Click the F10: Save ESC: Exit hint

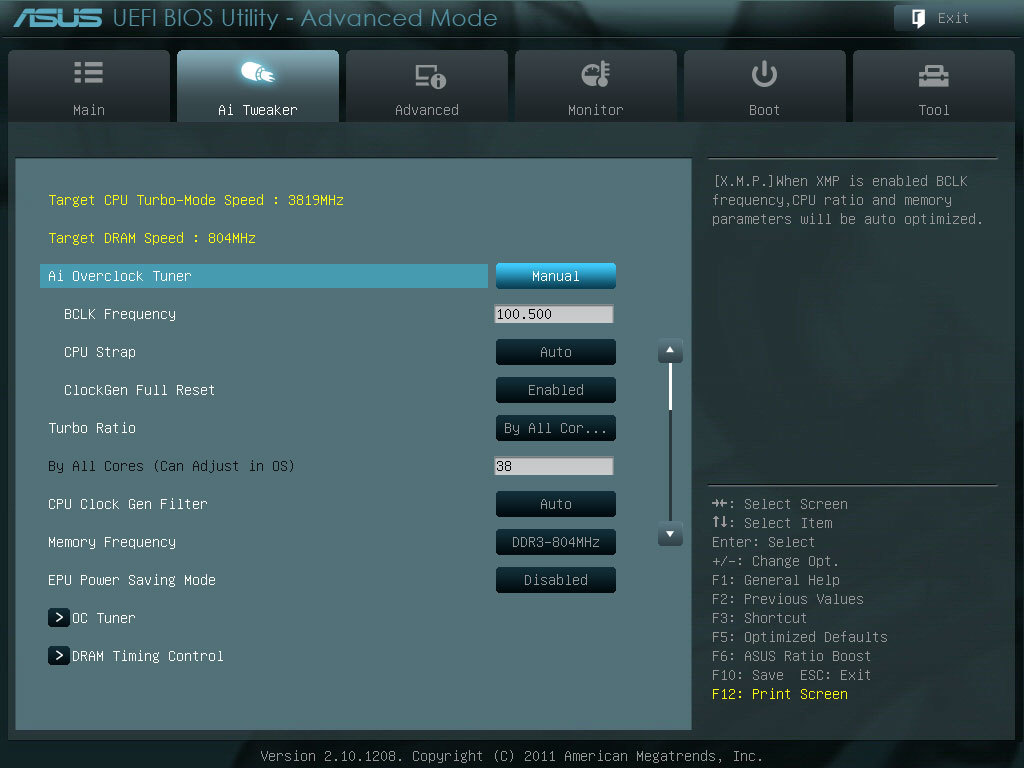click(792, 675)
